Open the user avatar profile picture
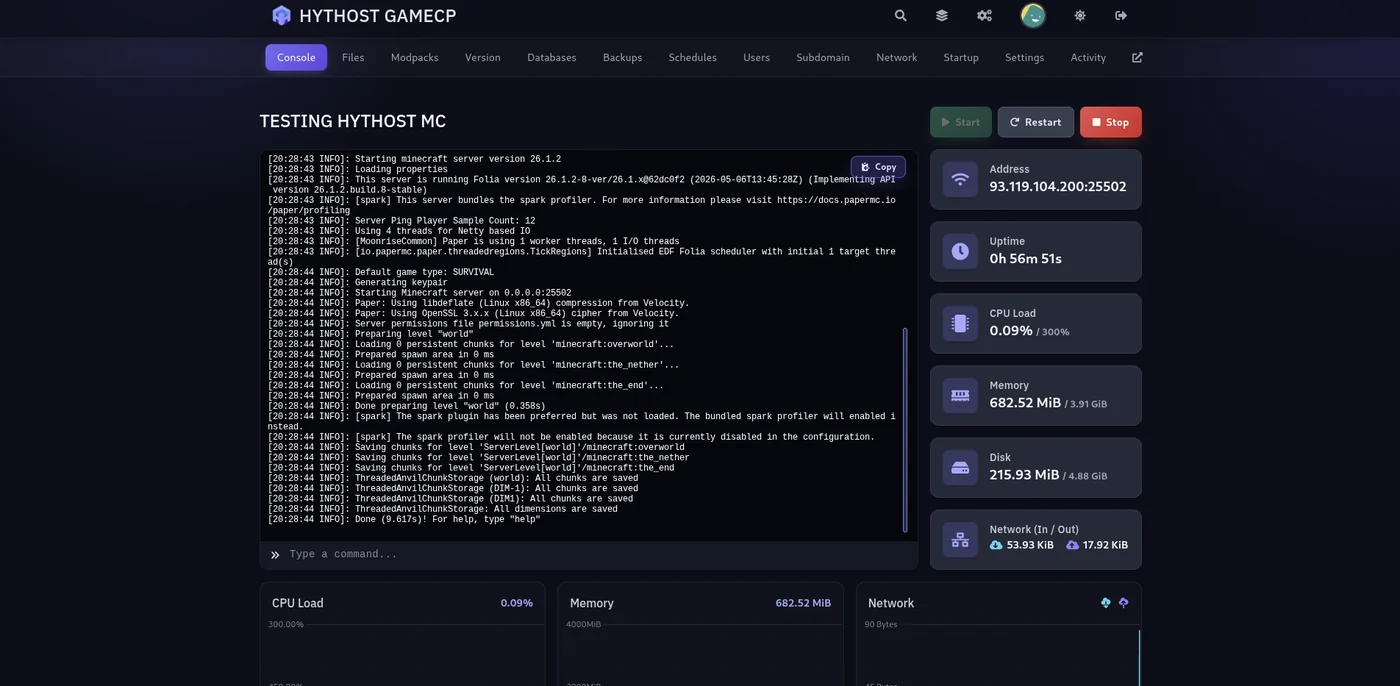This screenshot has width=1400, height=686. coord(1033,15)
